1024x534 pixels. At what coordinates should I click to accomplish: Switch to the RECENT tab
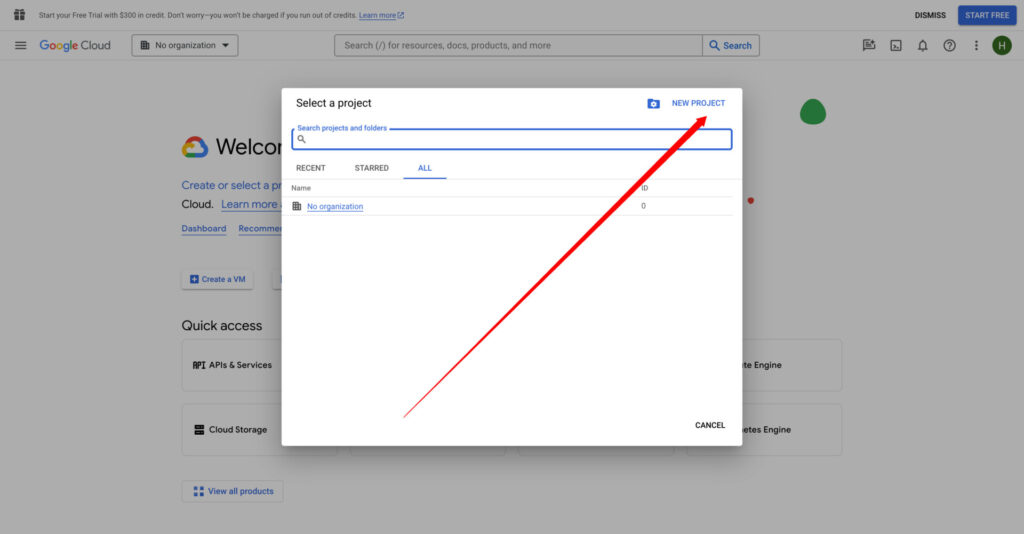coord(310,168)
